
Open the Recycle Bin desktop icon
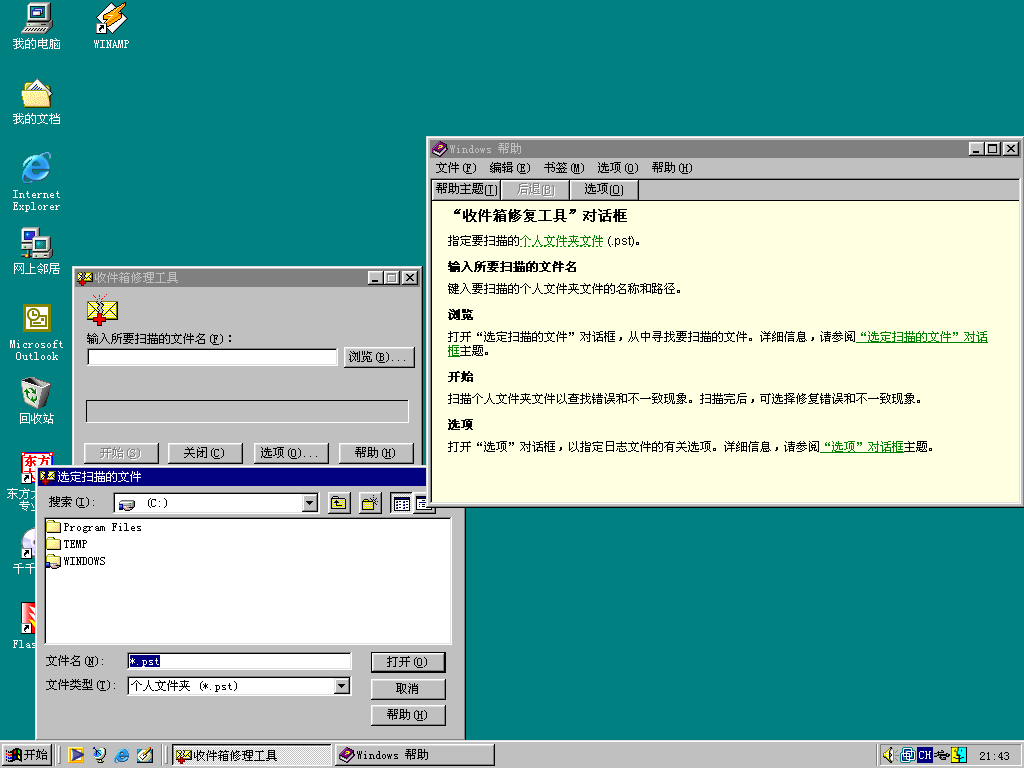click(x=36, y=400)
